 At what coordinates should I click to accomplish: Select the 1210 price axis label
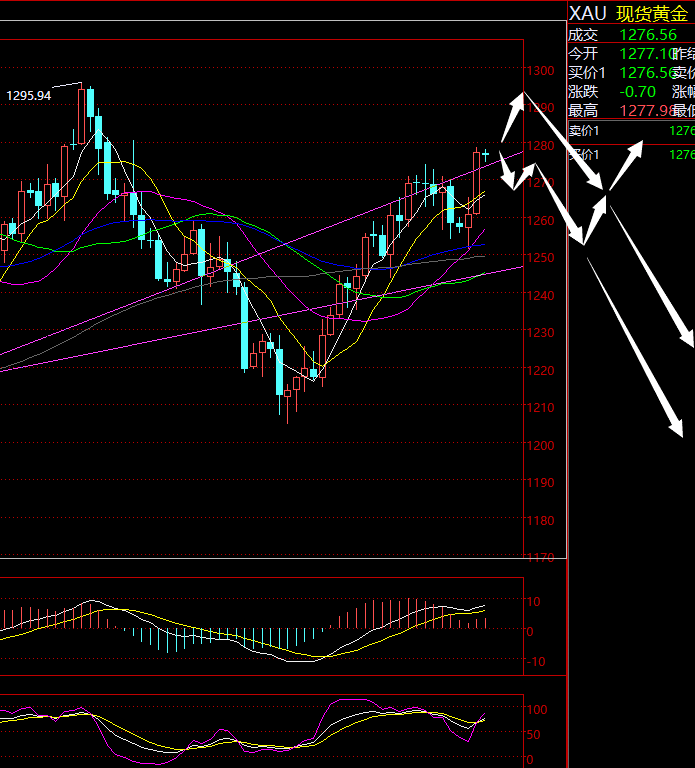[x=541, y=408]
